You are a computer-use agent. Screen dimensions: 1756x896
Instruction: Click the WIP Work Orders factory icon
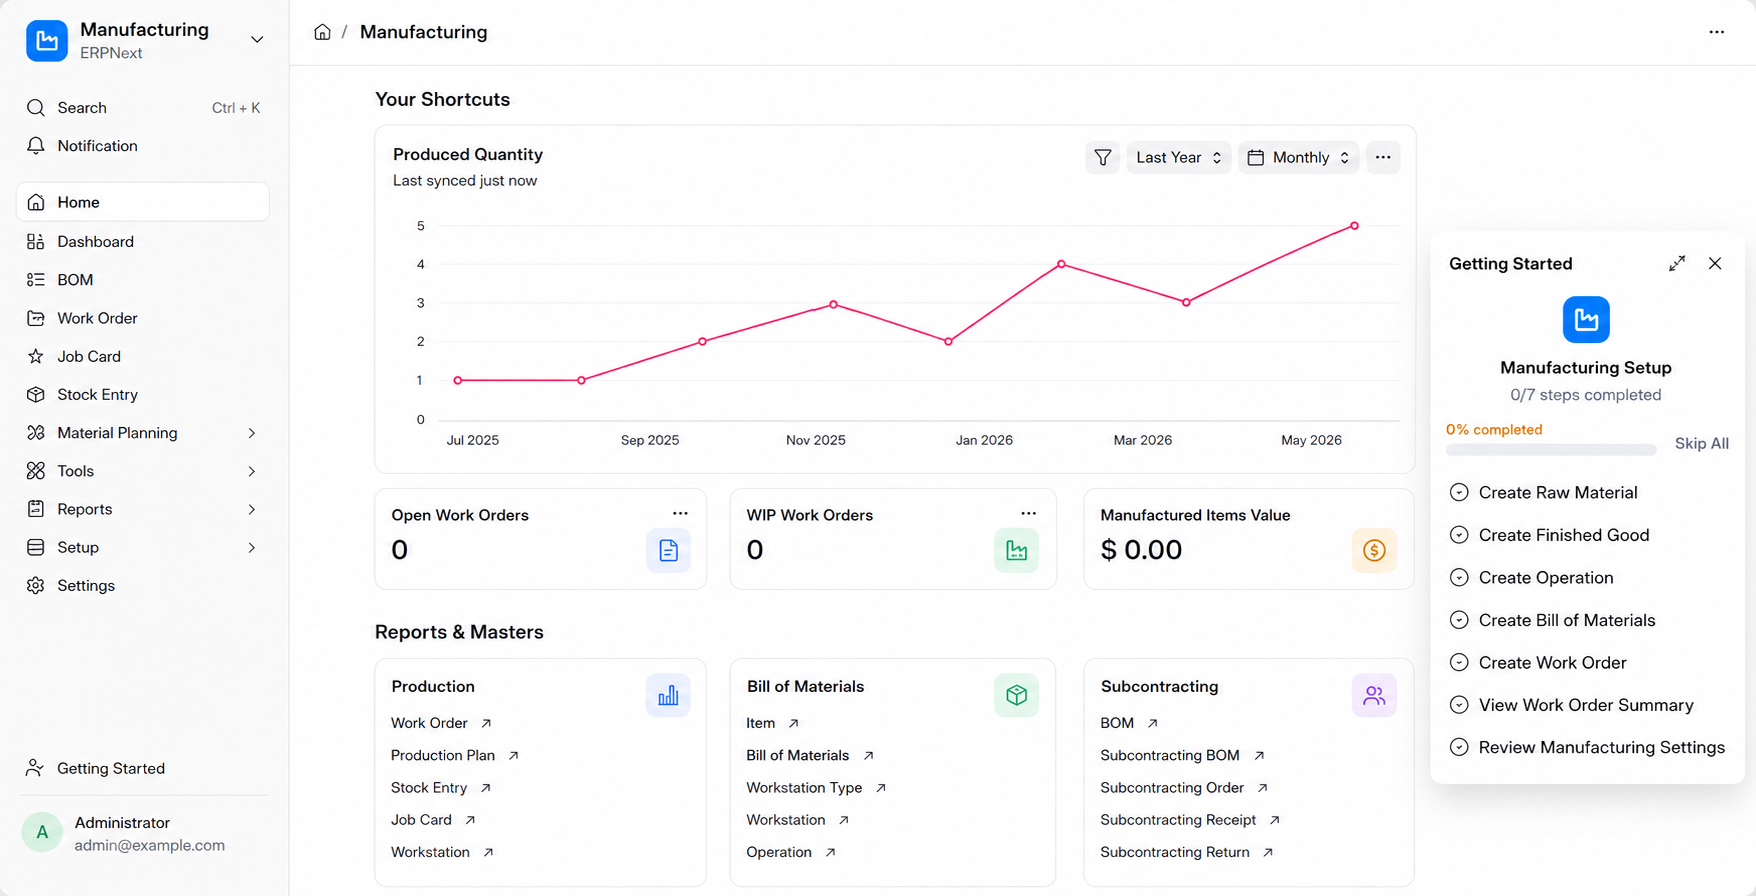pos(1016,550)
